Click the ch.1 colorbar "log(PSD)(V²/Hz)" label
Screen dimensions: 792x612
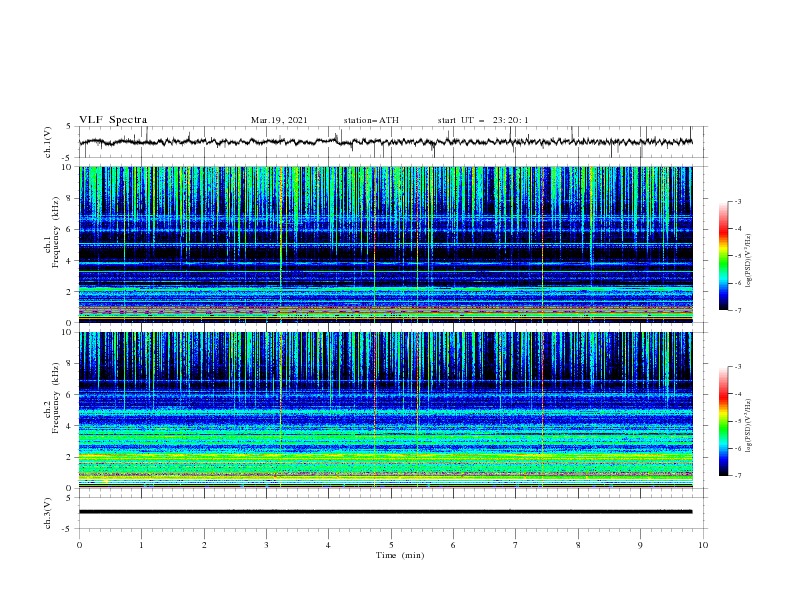(x=749, y=261)
